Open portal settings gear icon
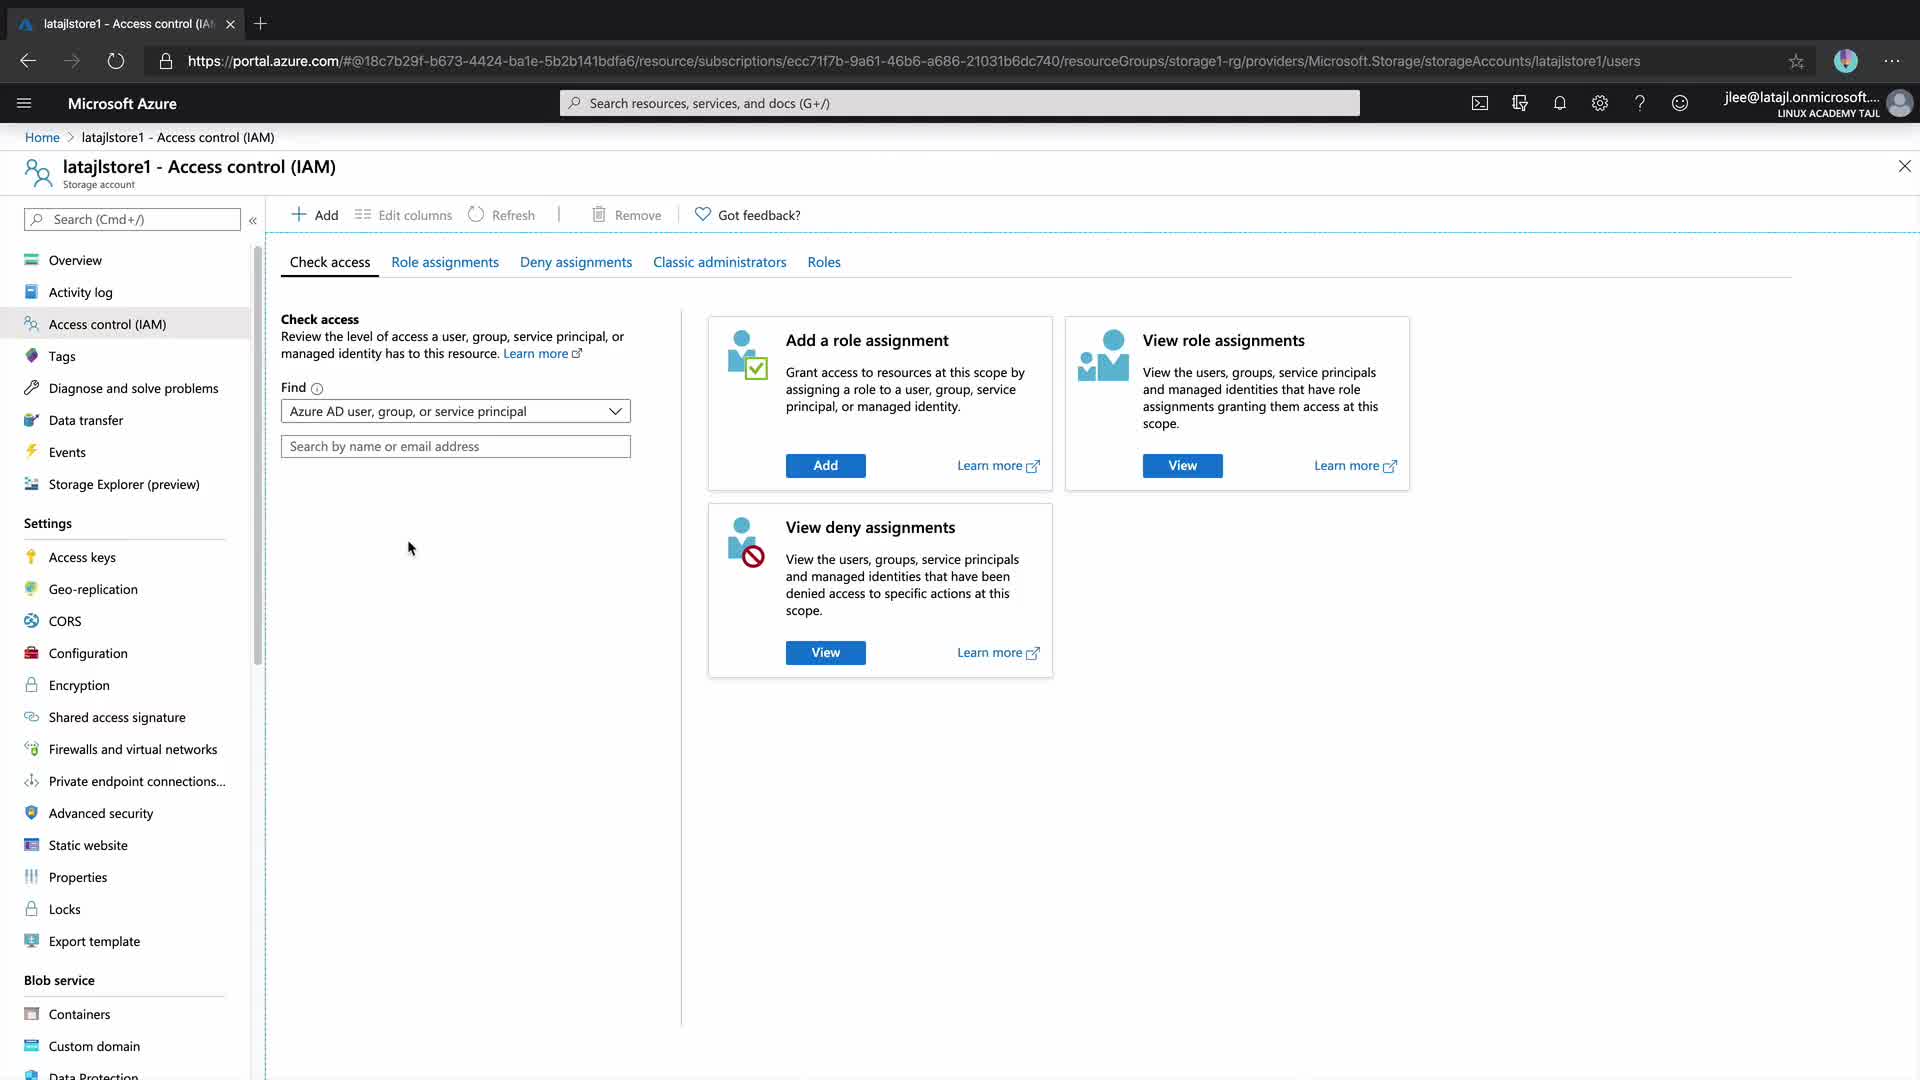This screenshot has width=1920, height=1080. [x=1599, y=103]
